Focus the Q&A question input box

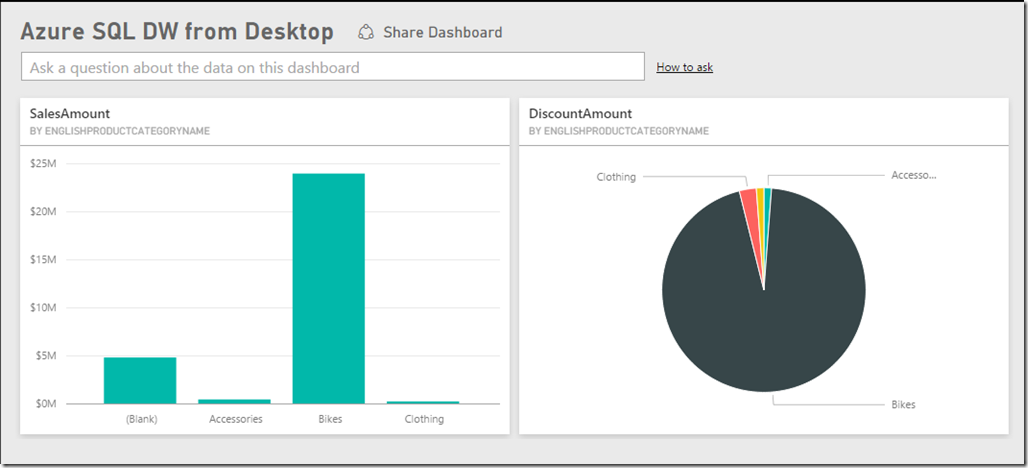(332, 67)
